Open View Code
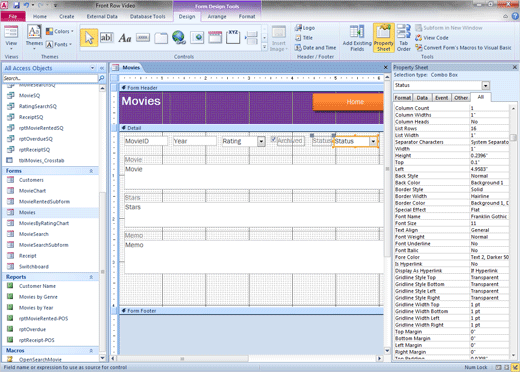 click(432, 38)
